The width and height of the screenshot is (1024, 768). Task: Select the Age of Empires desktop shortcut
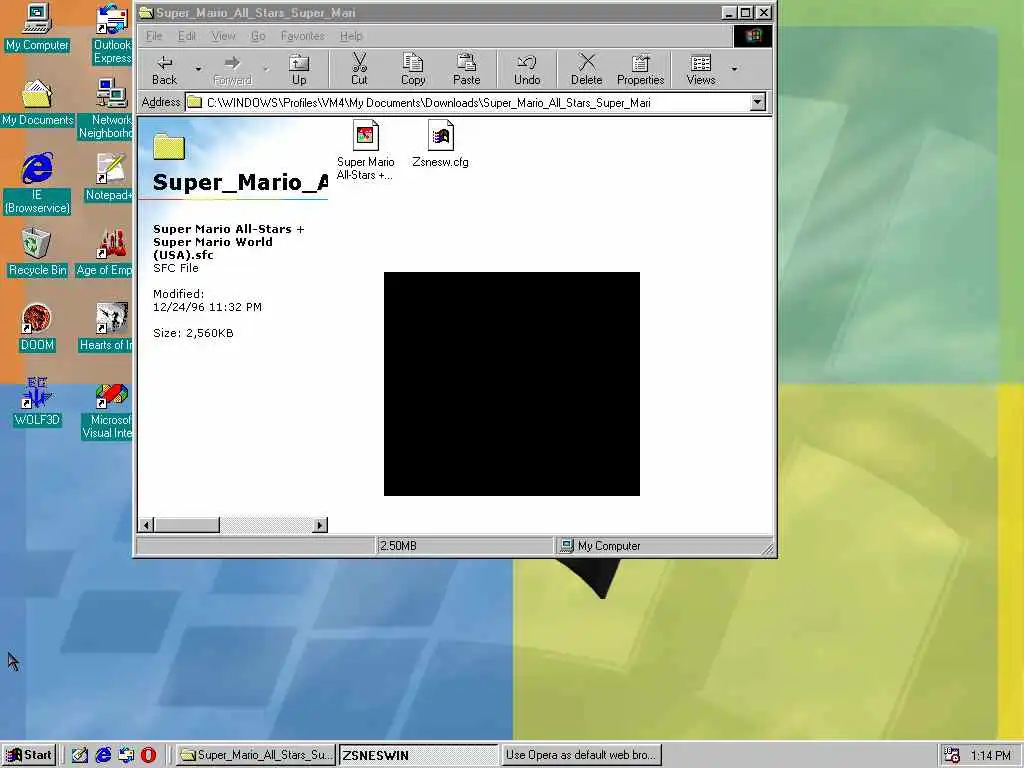click(x=104, y=253)
